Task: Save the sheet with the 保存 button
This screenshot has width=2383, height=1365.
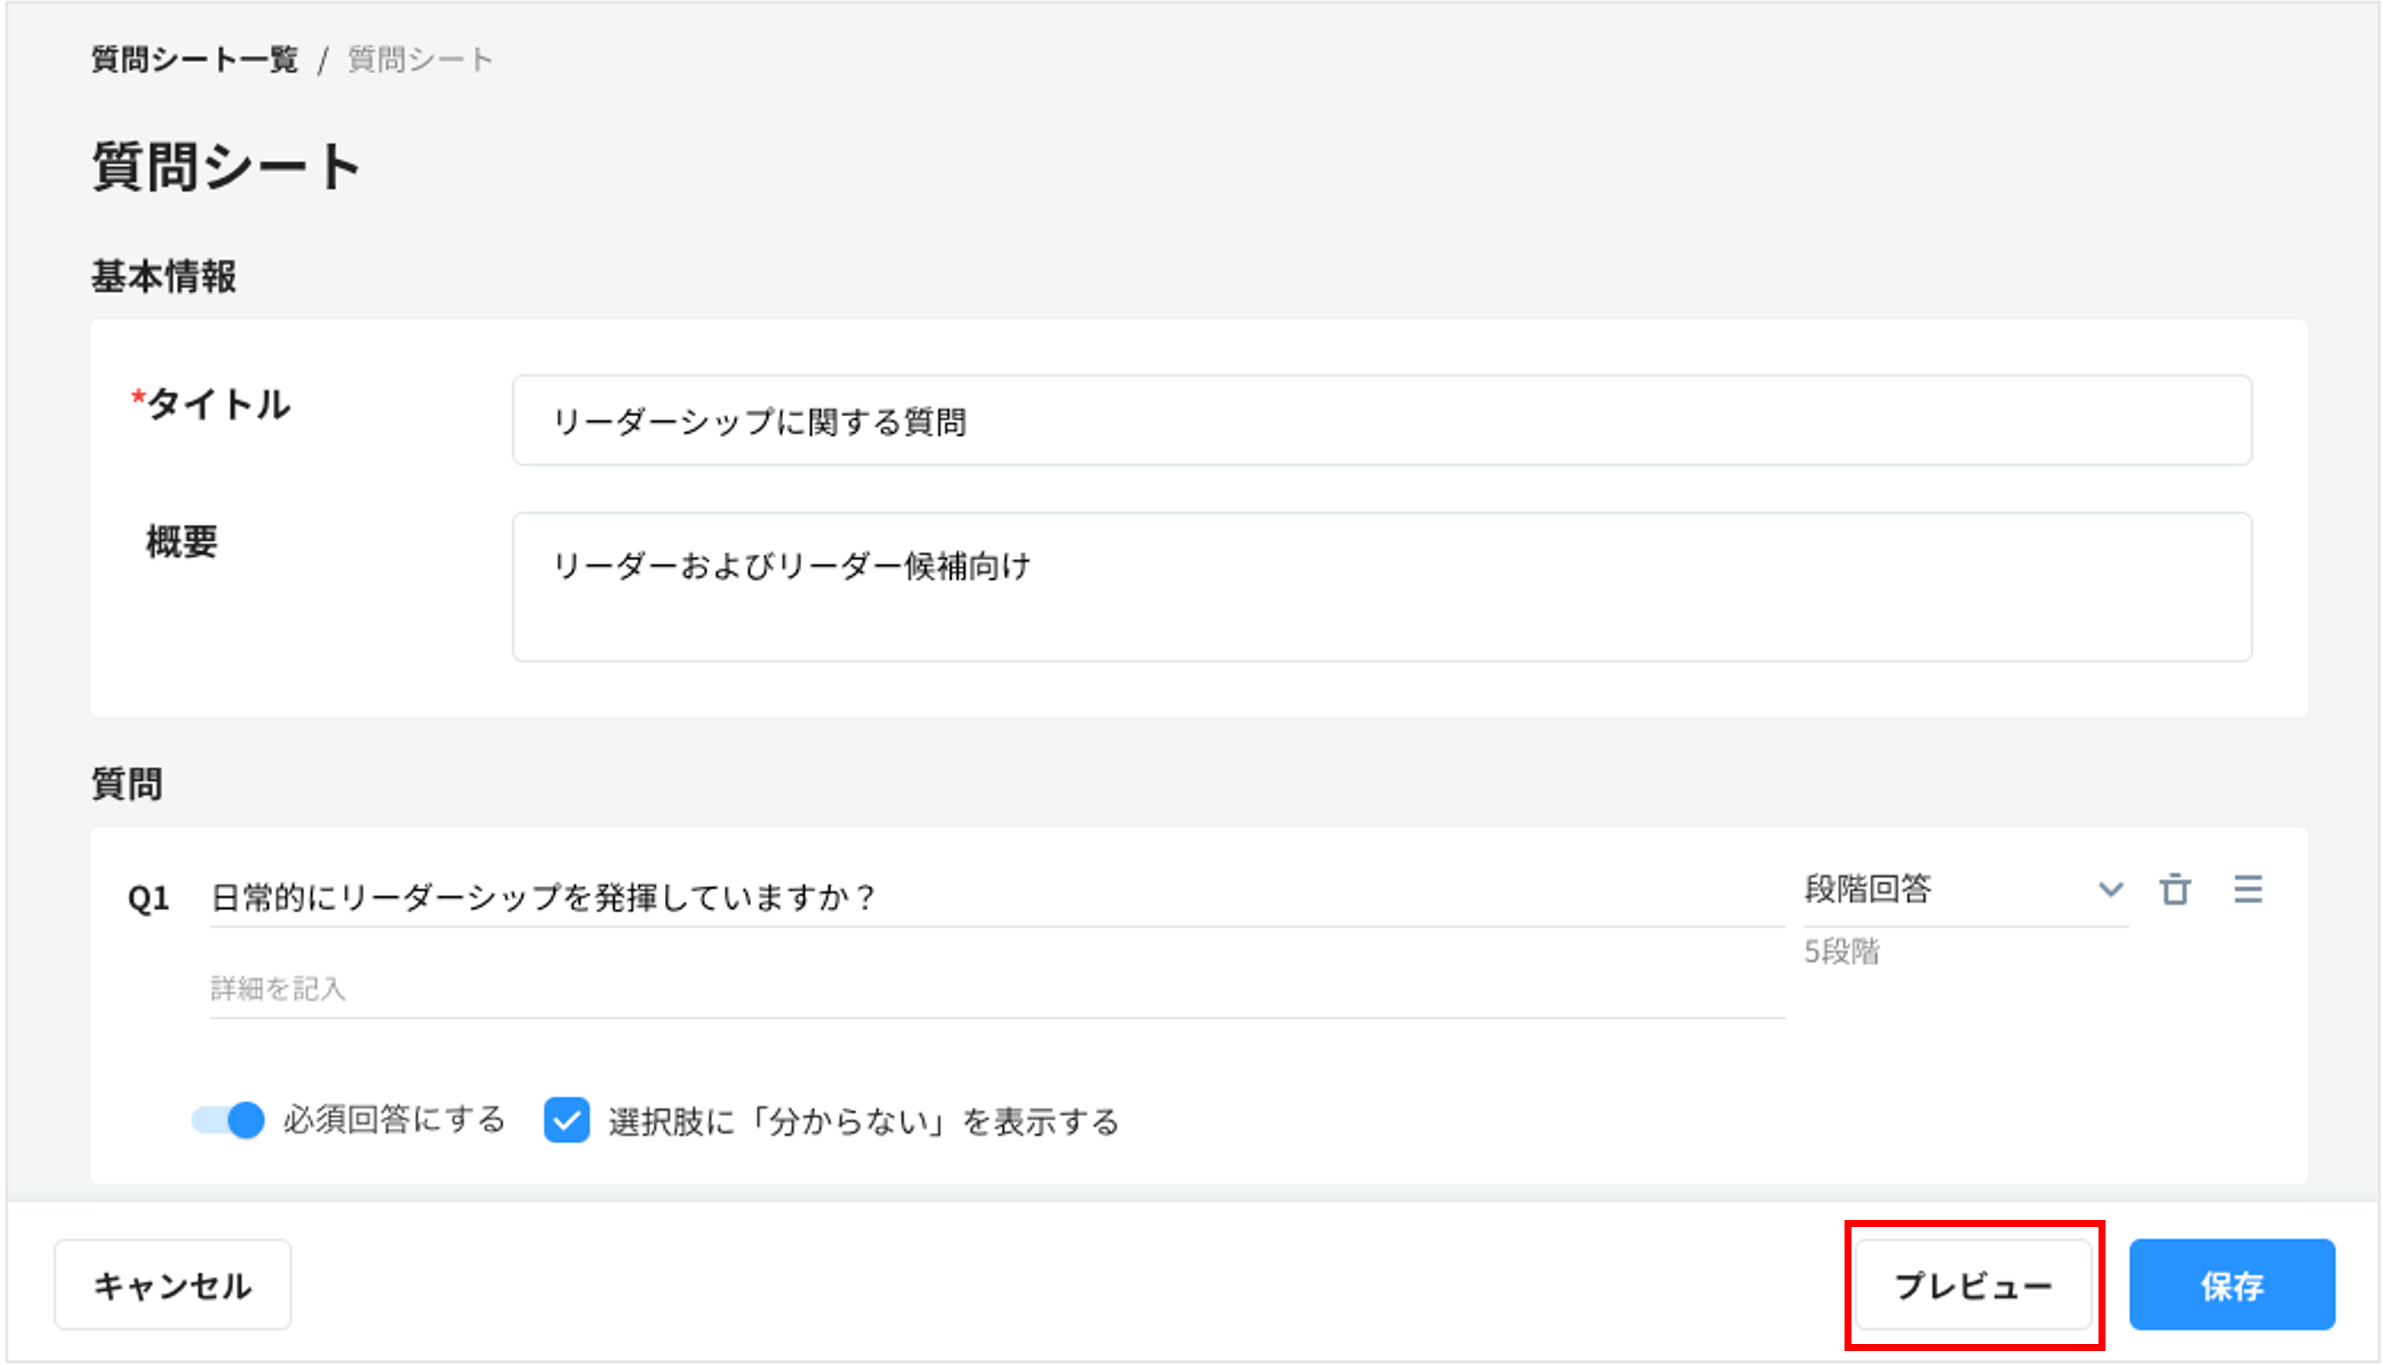Action: 2231,1285
